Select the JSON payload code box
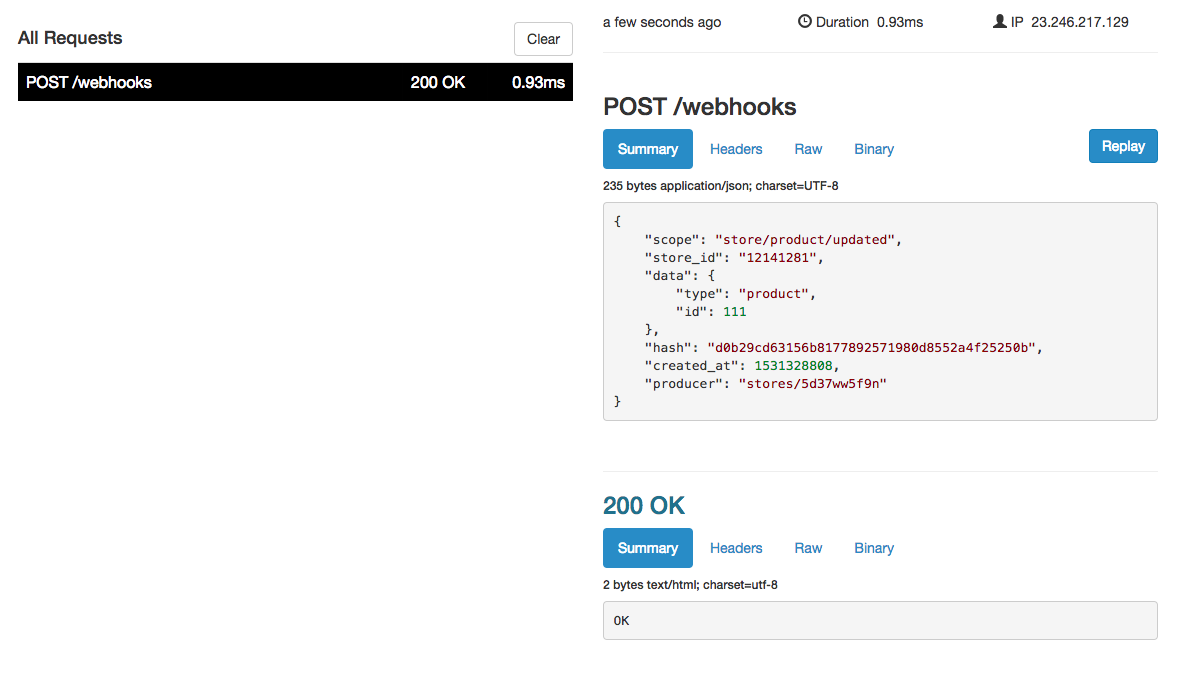This screenshot has height=686, width=1190. pos(880,310)
